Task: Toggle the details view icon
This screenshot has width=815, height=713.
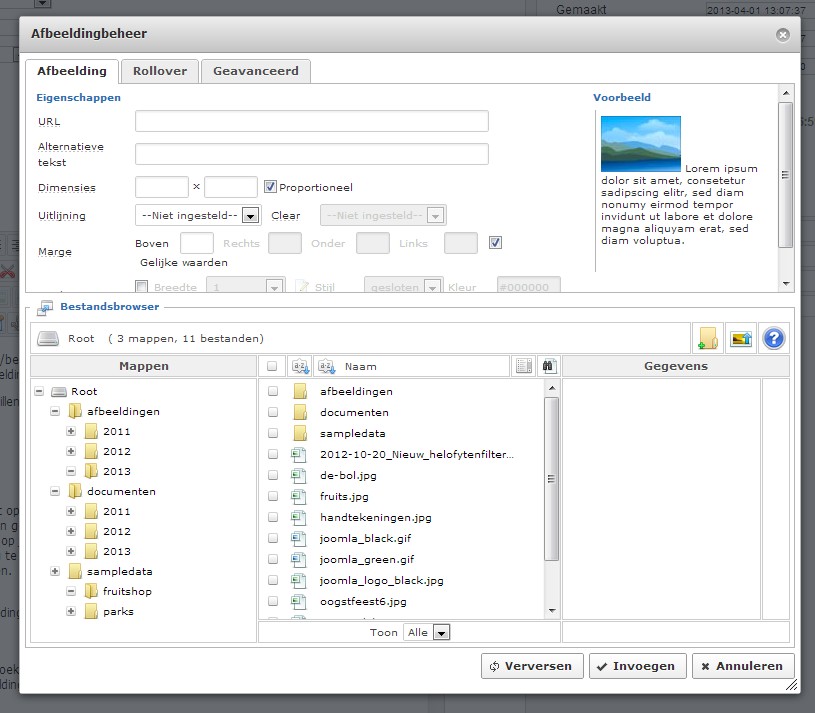Action: click(524, 366)
